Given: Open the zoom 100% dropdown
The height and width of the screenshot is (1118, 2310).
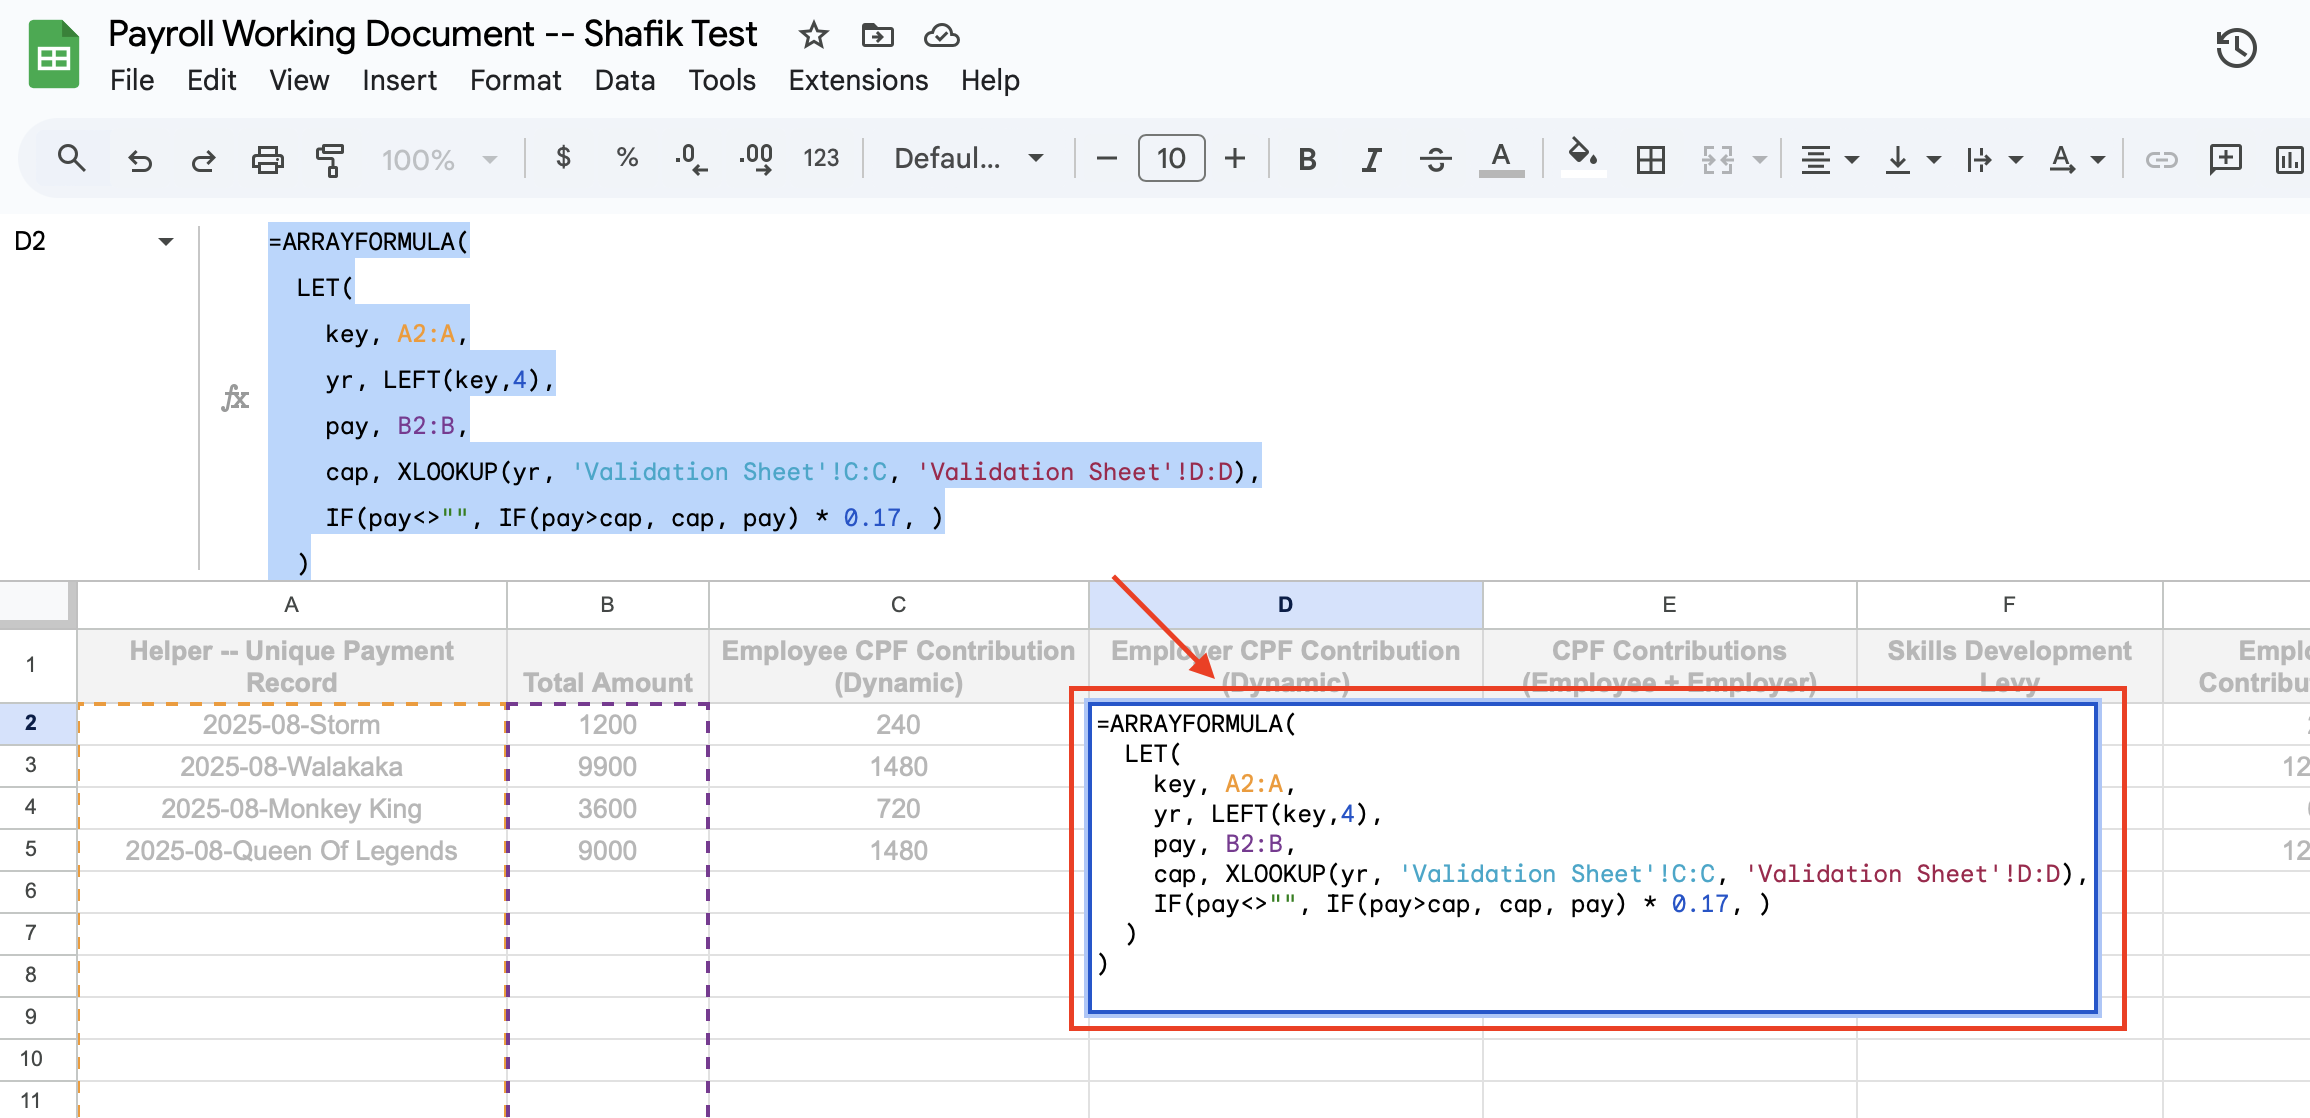Looking at the screenshot, I should pyautogui.click(x=438, y=159).
